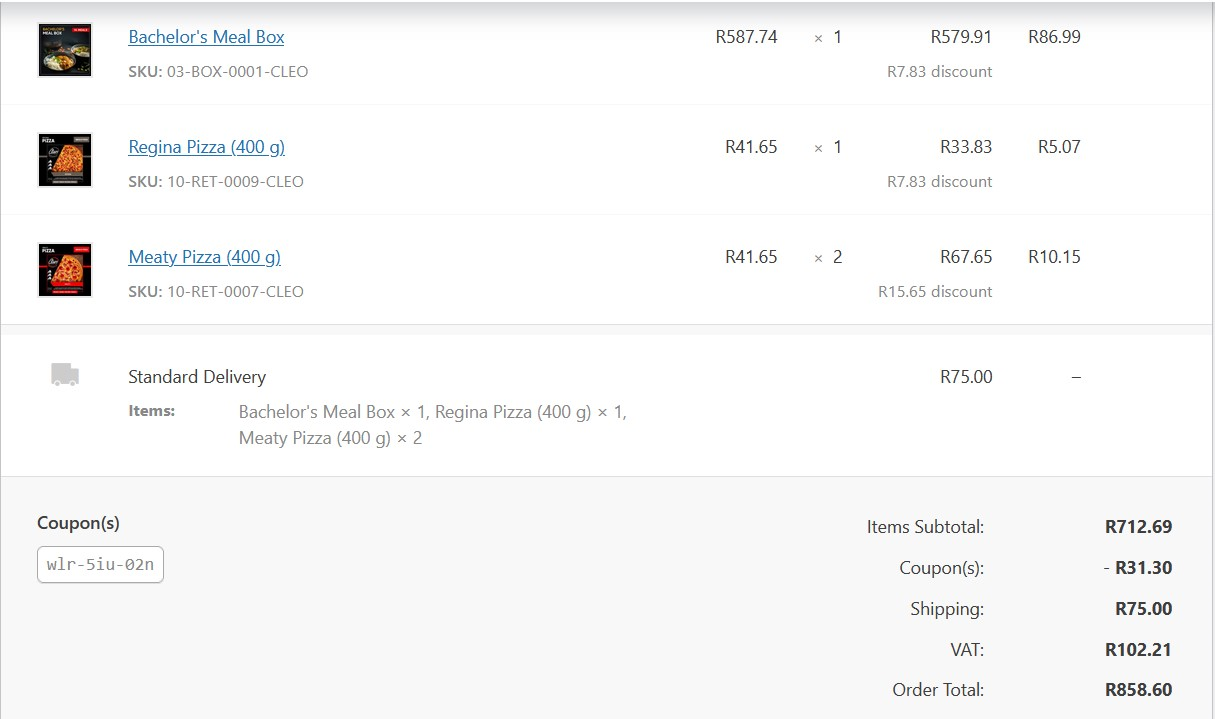Click the R7.83 discount under Regina Pizza total

[x=939, y=182]
